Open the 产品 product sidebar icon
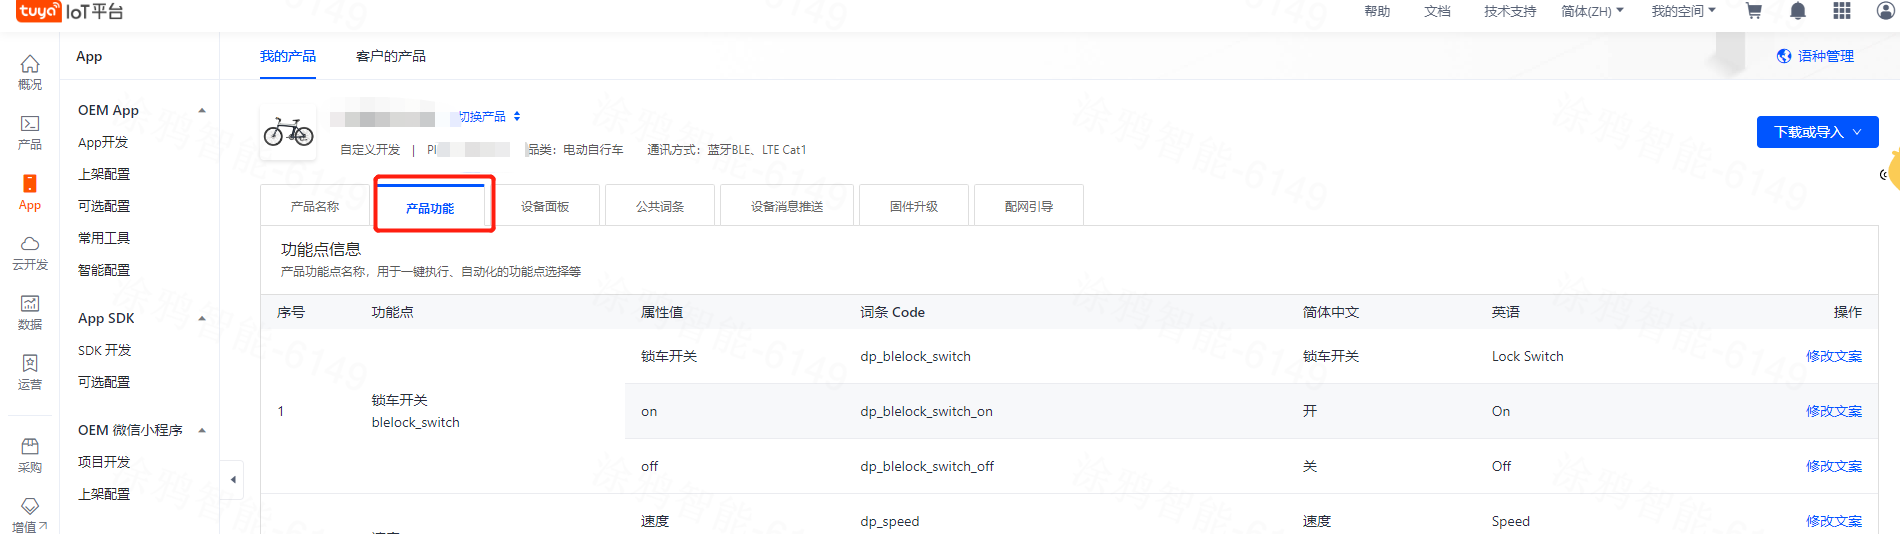Screen dimensions: 1900x534 coord(30,132)
